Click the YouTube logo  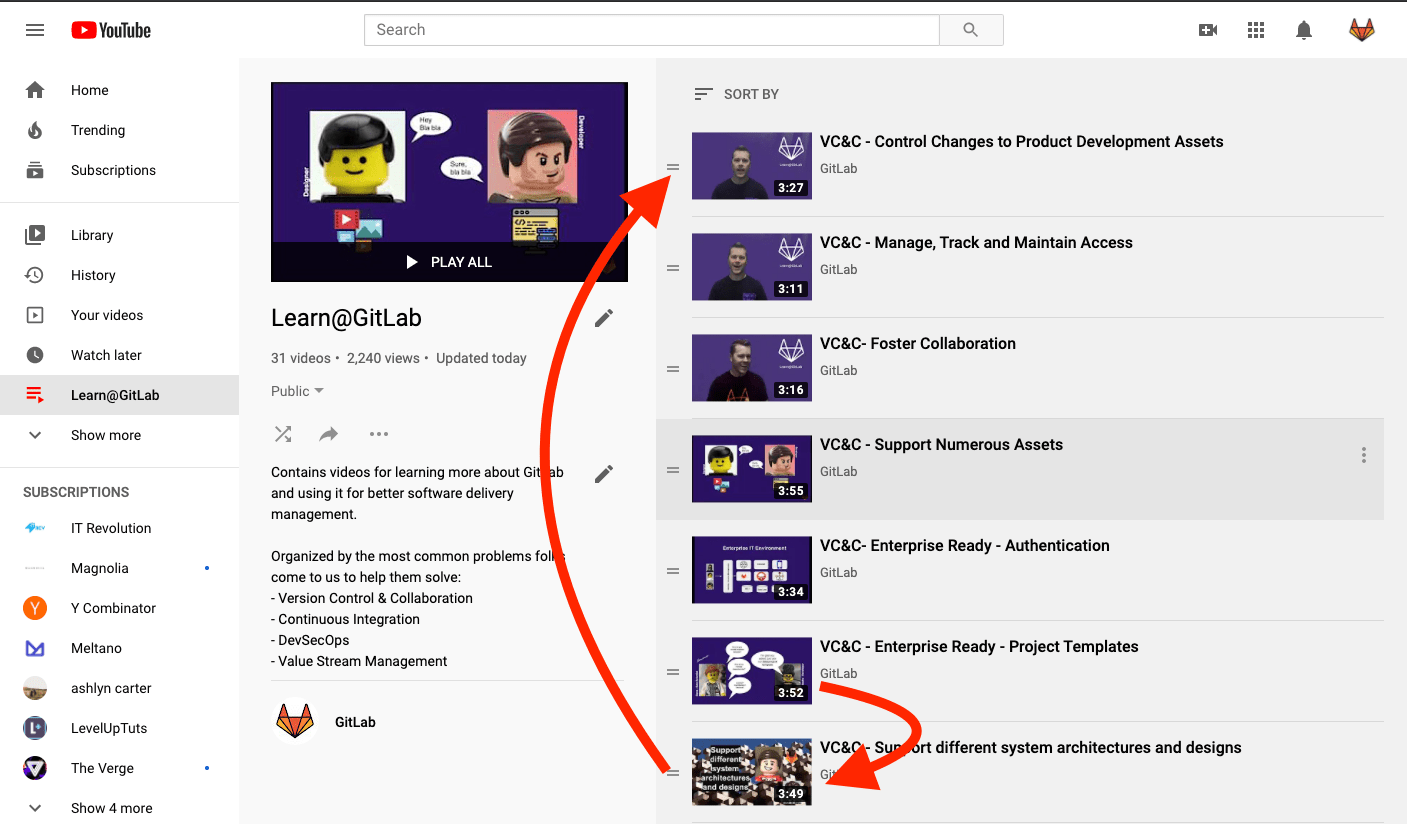(110, 30)
